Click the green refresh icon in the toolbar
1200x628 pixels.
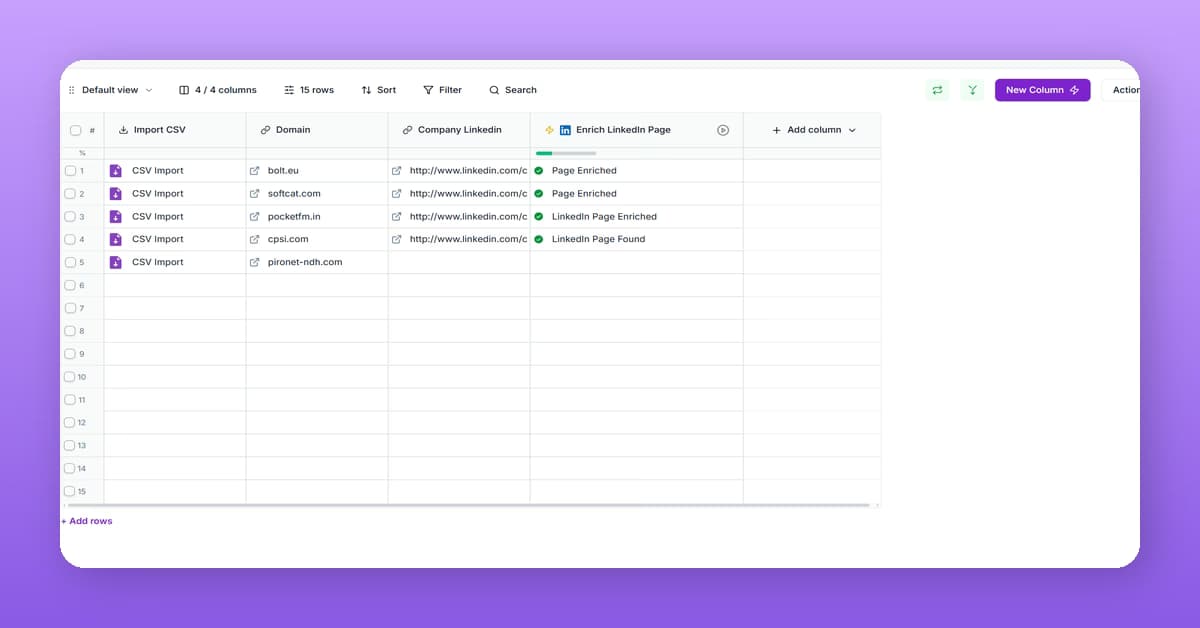937,89
